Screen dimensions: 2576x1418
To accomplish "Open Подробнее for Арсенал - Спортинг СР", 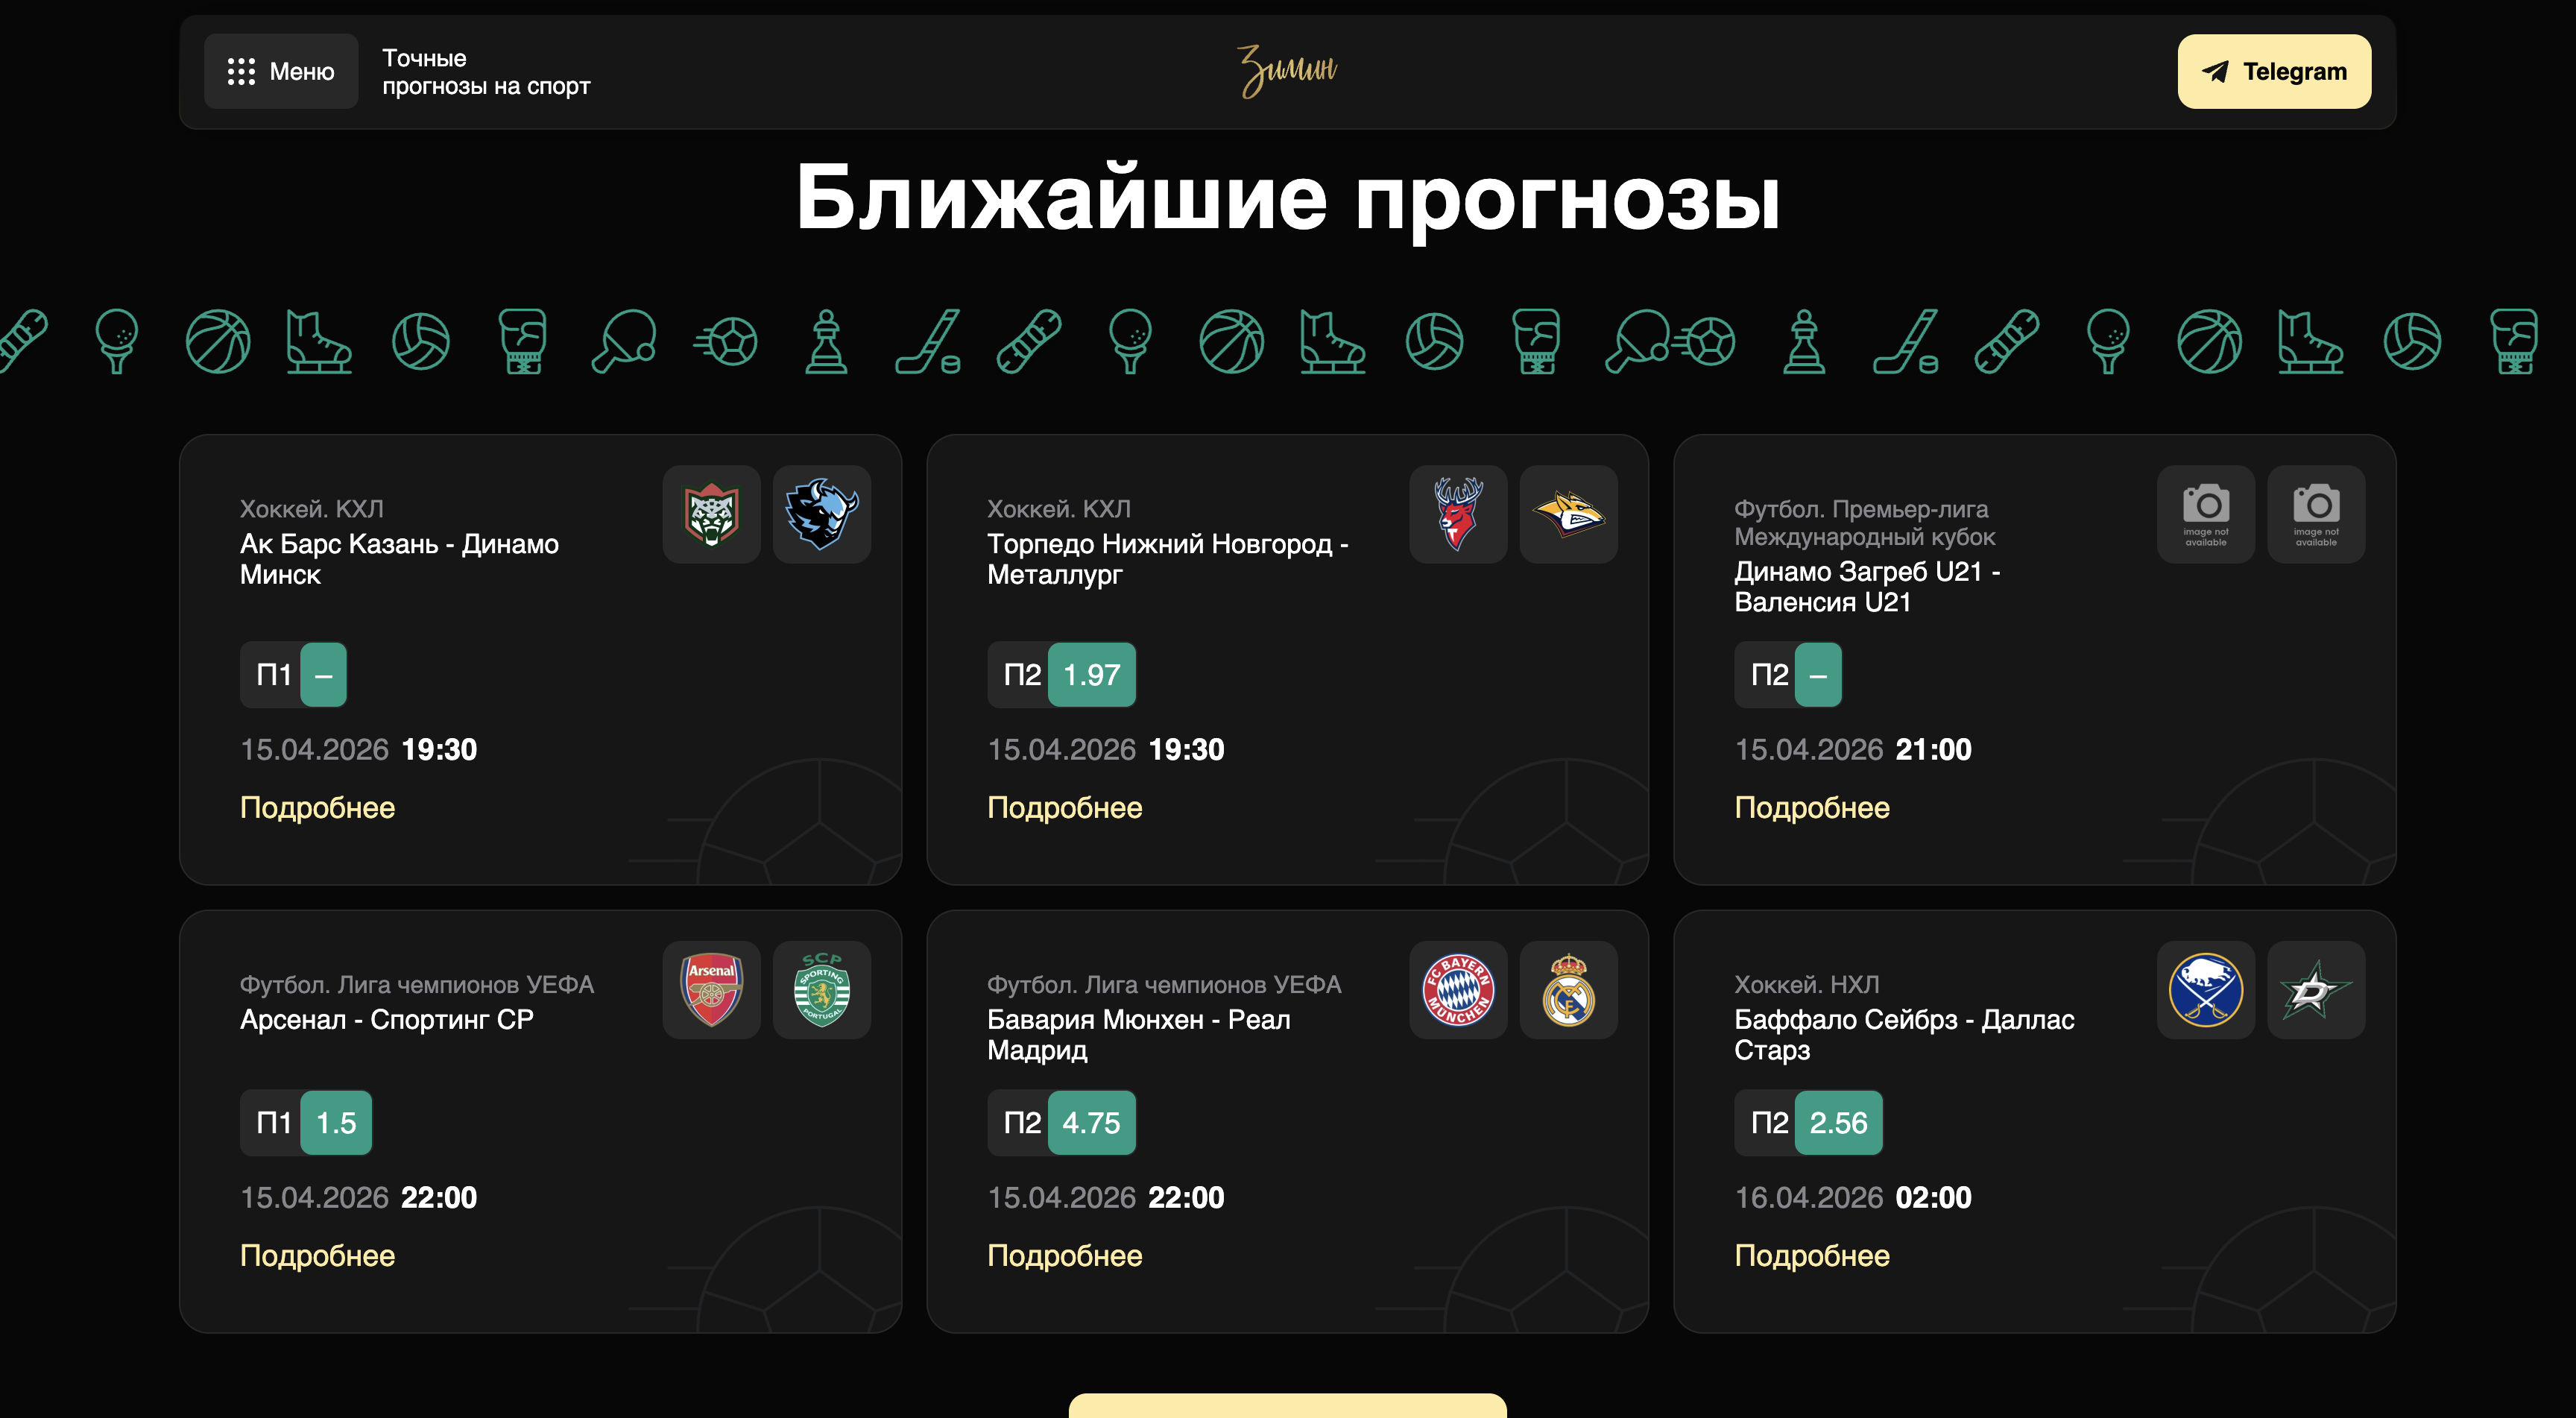I will [x=317, y=1255].
